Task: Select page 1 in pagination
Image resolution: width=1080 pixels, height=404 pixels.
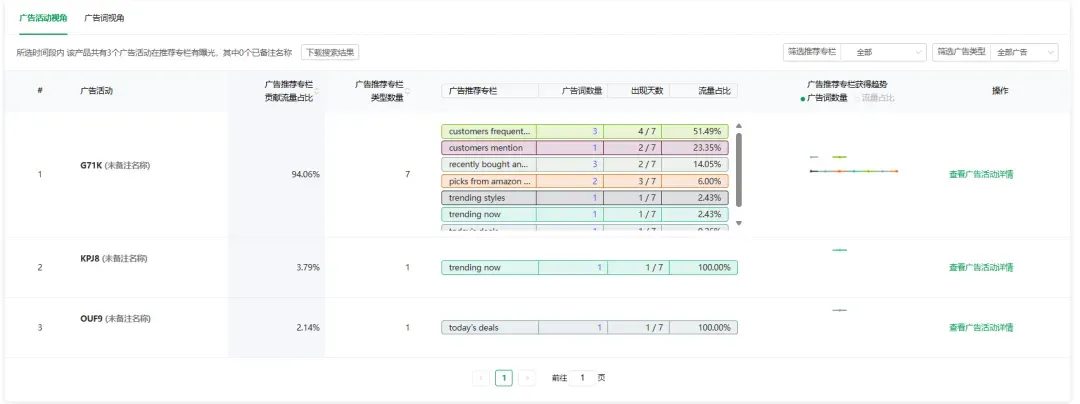Action: coord(503,378)
